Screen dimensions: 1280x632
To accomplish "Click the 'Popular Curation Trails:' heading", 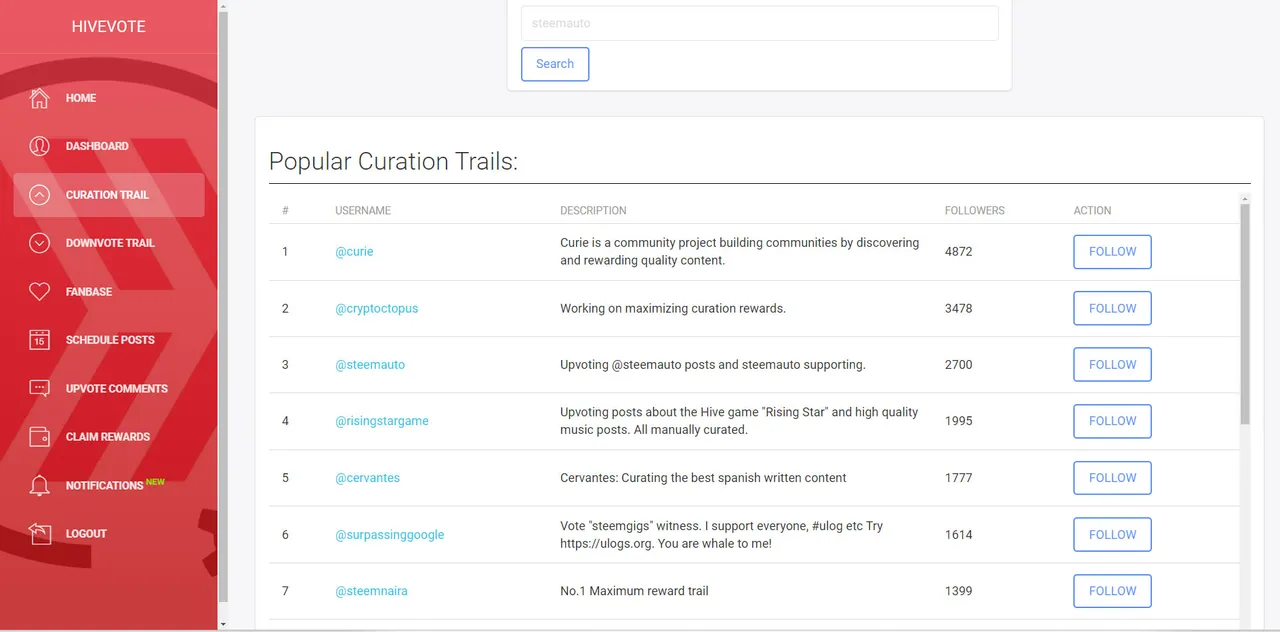I will pyautogui.click(x=393, y=162).
